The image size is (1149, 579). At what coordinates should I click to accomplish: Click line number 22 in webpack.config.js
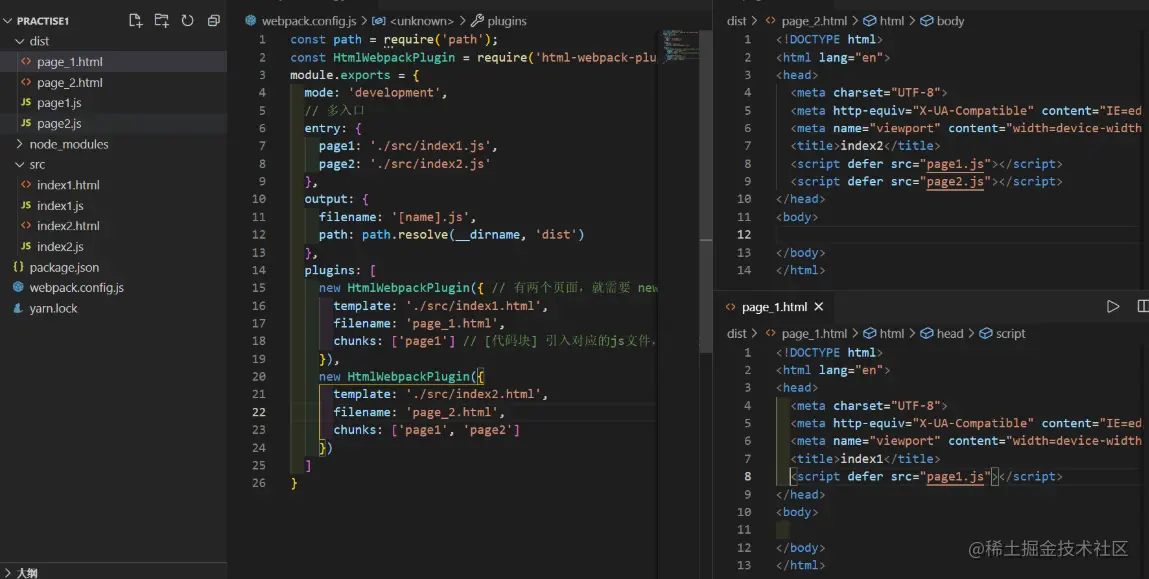coord(259,412)
